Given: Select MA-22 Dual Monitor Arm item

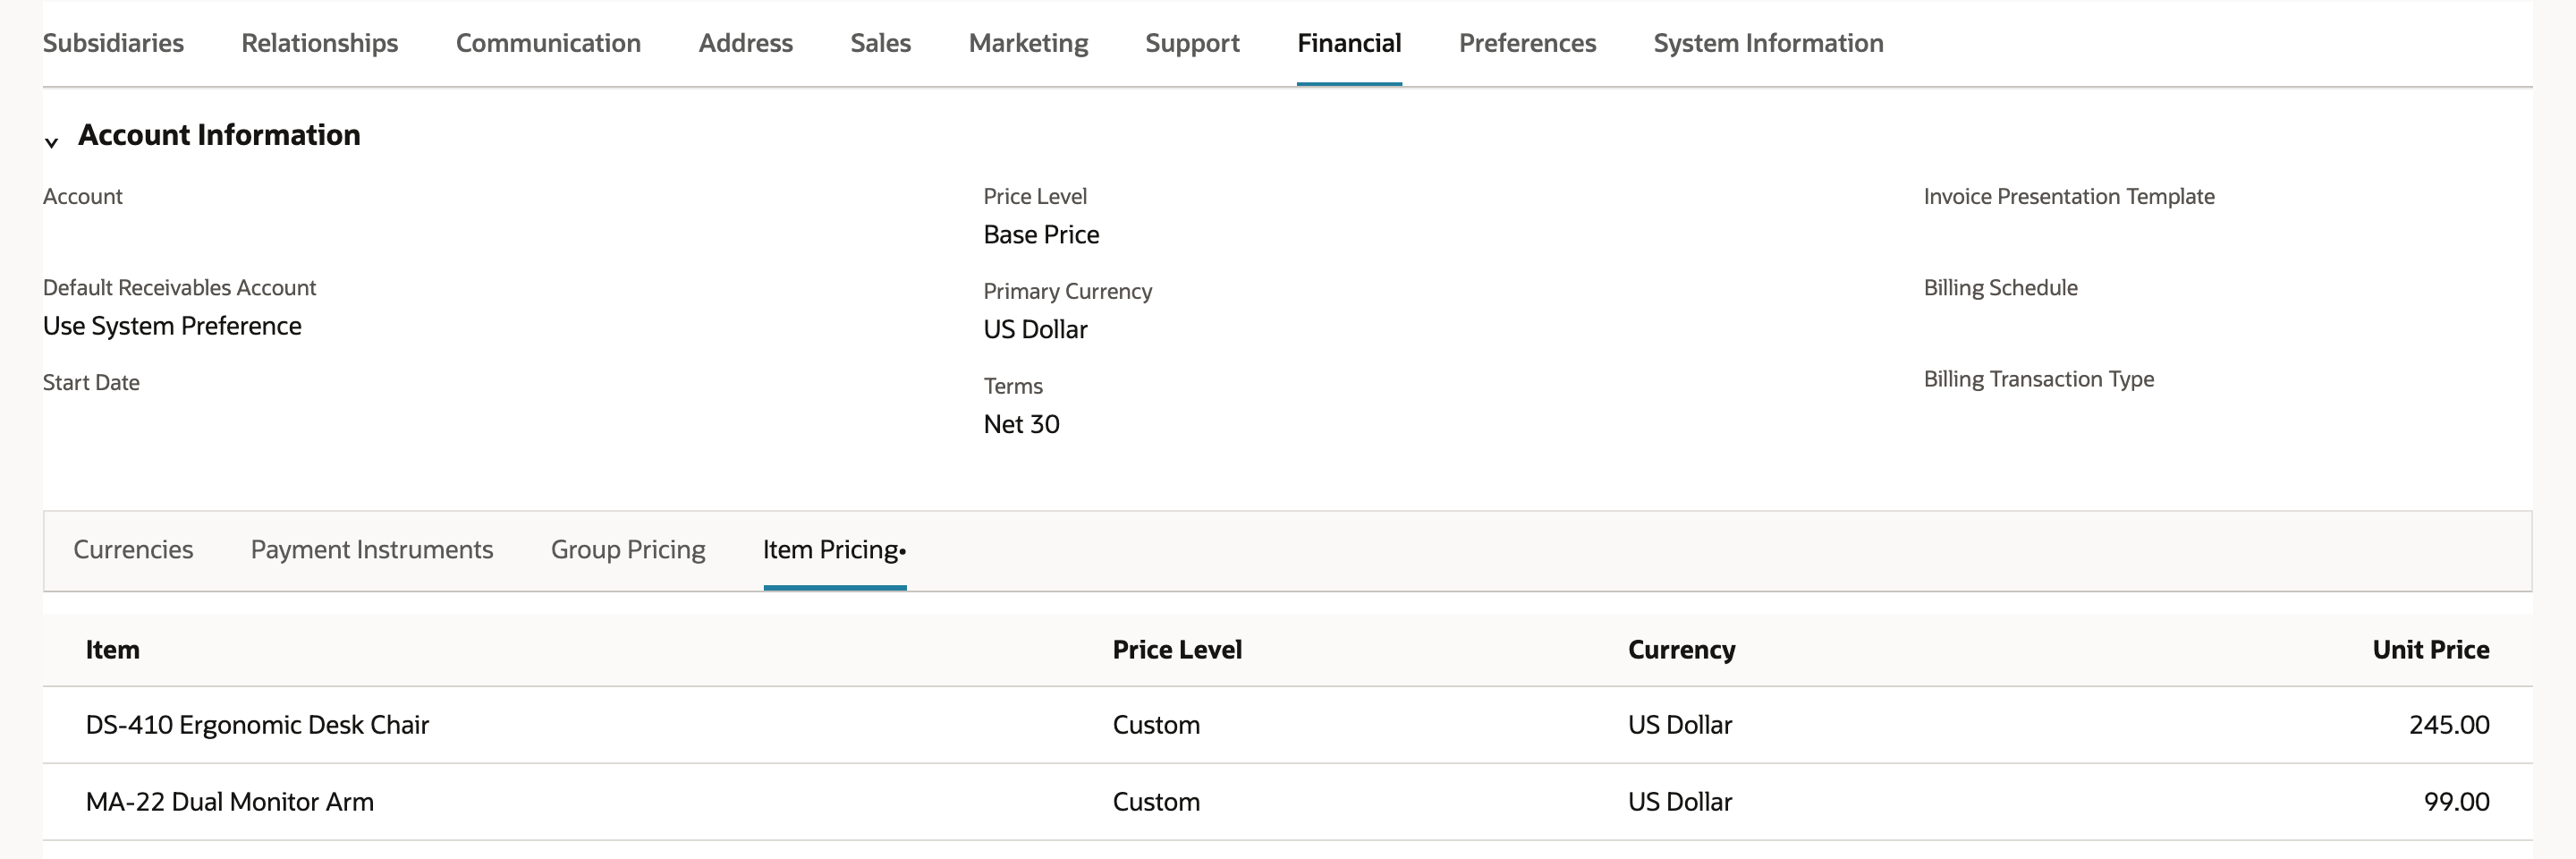Looking at the screenshot, I should [x=230, y=801].
